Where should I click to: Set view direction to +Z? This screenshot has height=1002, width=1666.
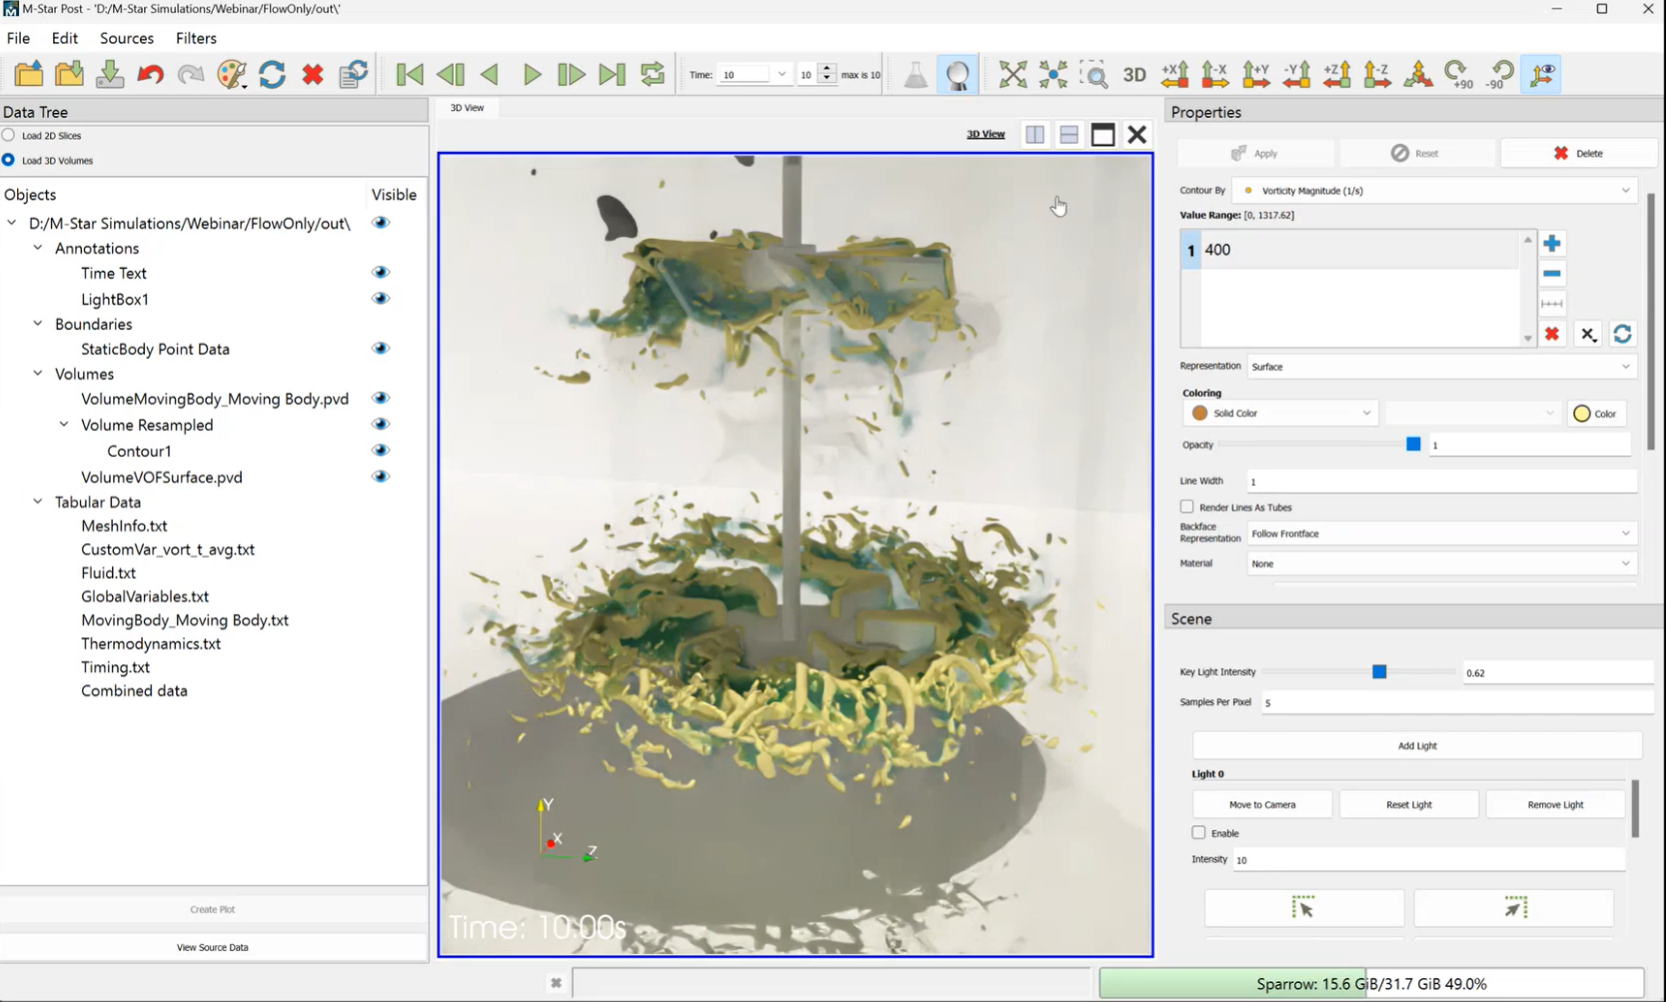[x=1337, y=74]
